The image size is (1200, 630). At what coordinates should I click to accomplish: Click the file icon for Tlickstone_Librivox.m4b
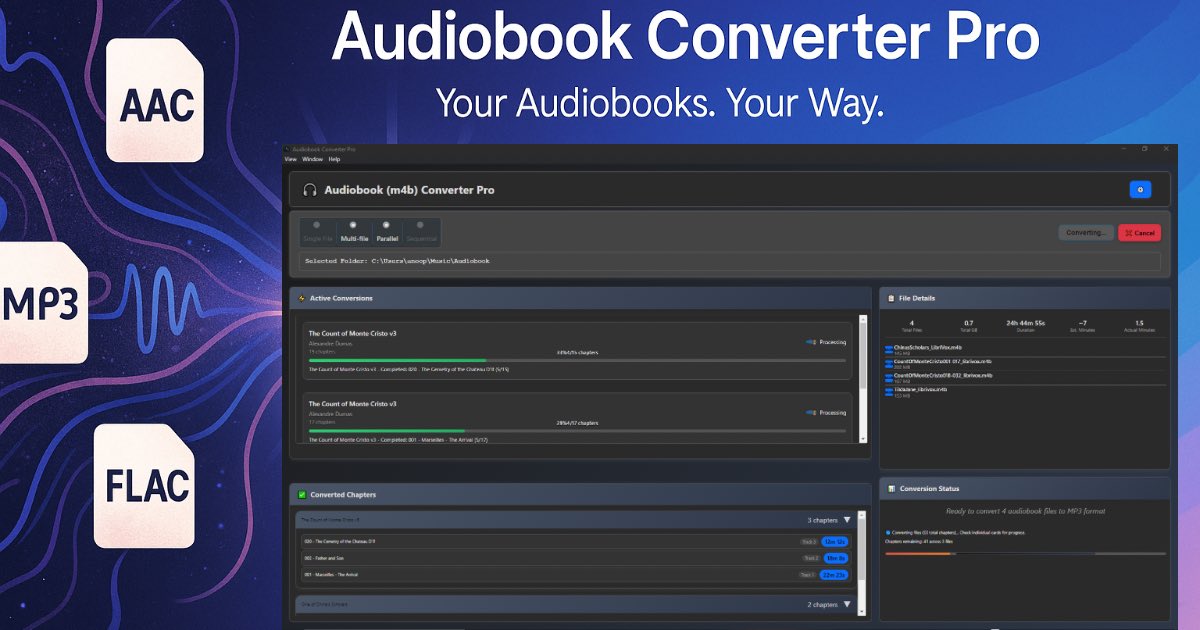pyautogui.click(x=888, y=391)
